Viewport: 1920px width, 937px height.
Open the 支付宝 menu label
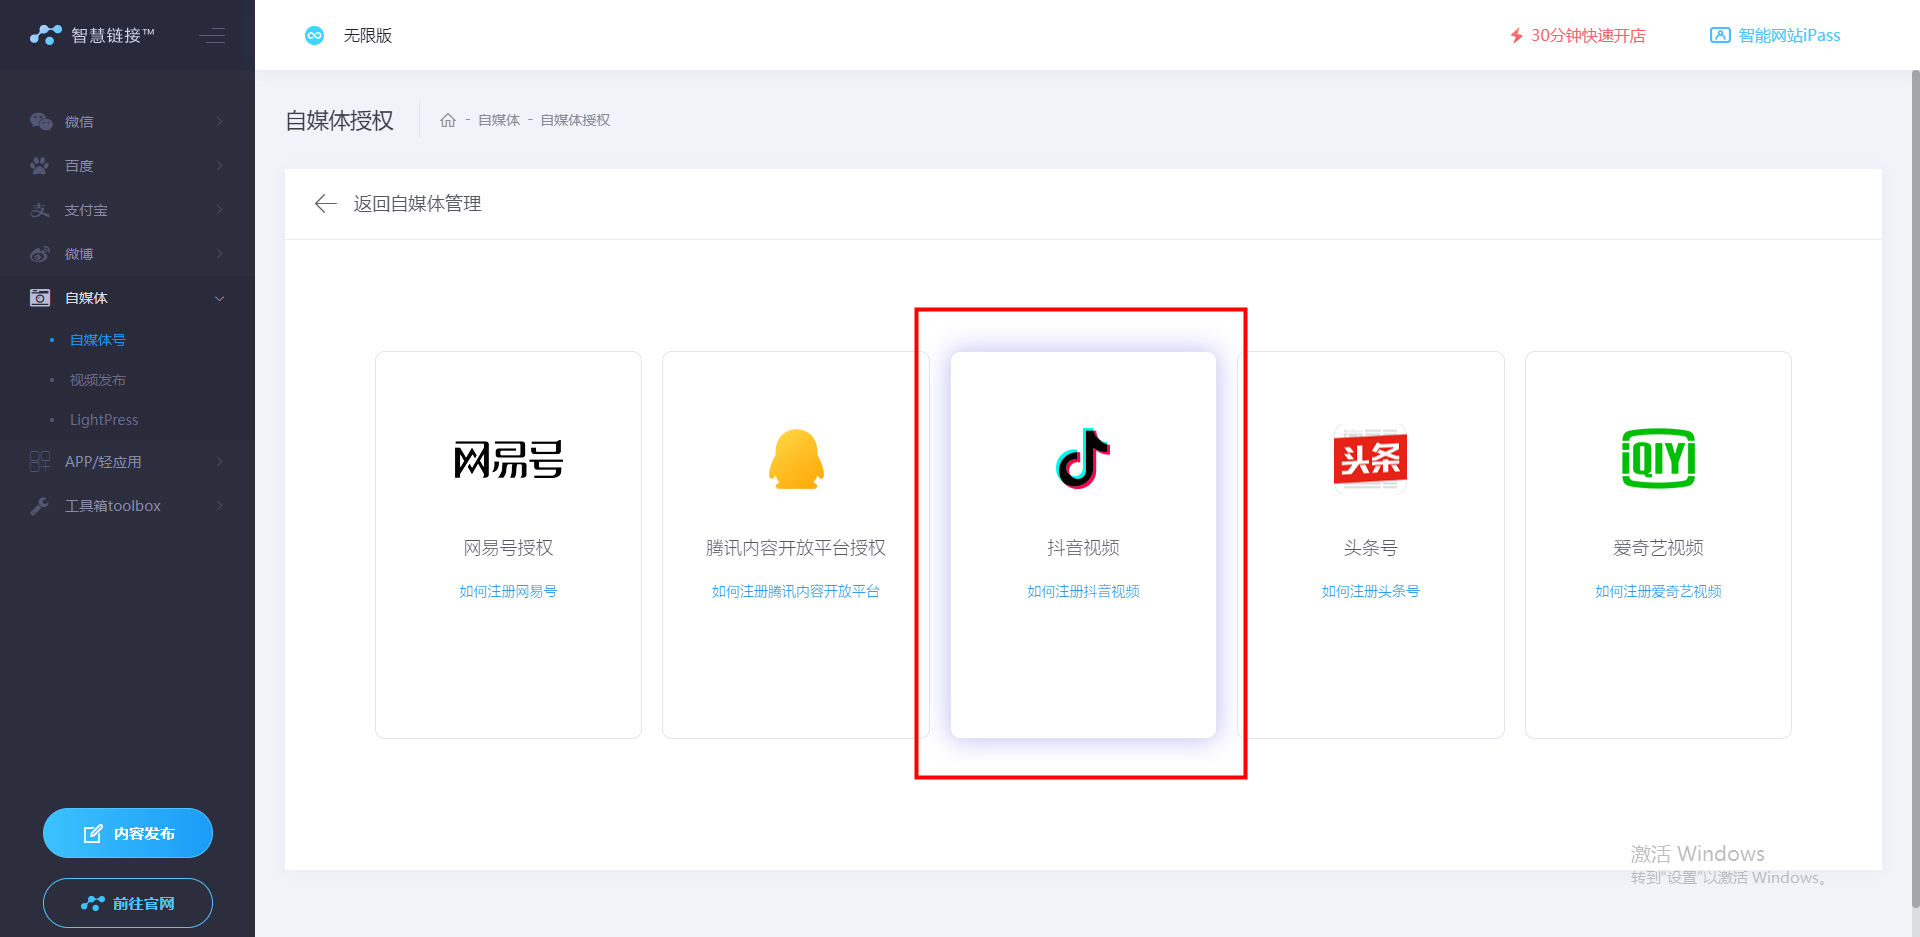point(86,210)
